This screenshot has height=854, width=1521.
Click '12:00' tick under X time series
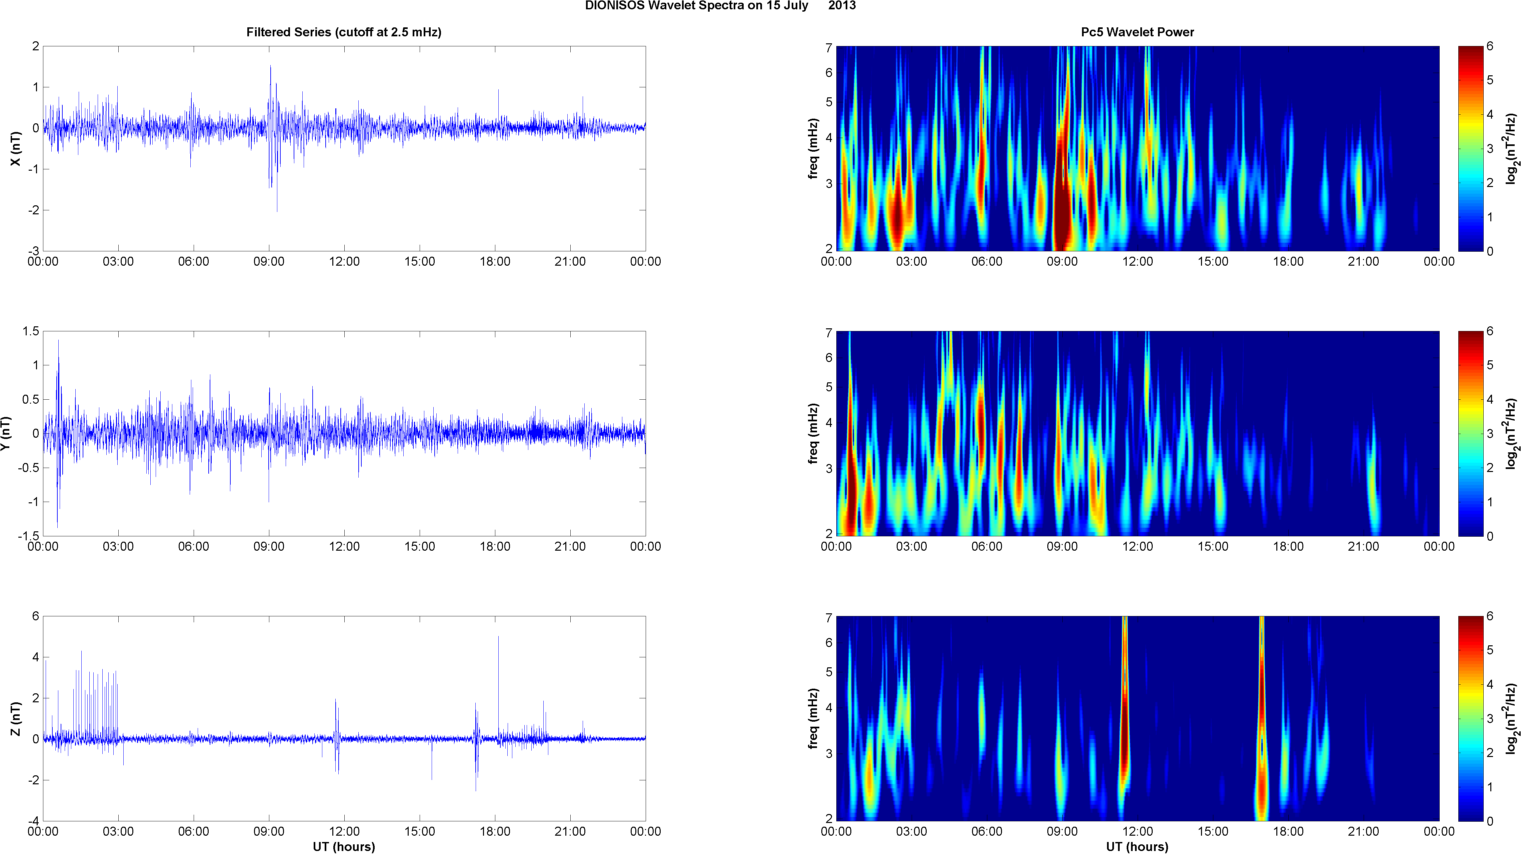pyautogui.click(x=344, y=262)
